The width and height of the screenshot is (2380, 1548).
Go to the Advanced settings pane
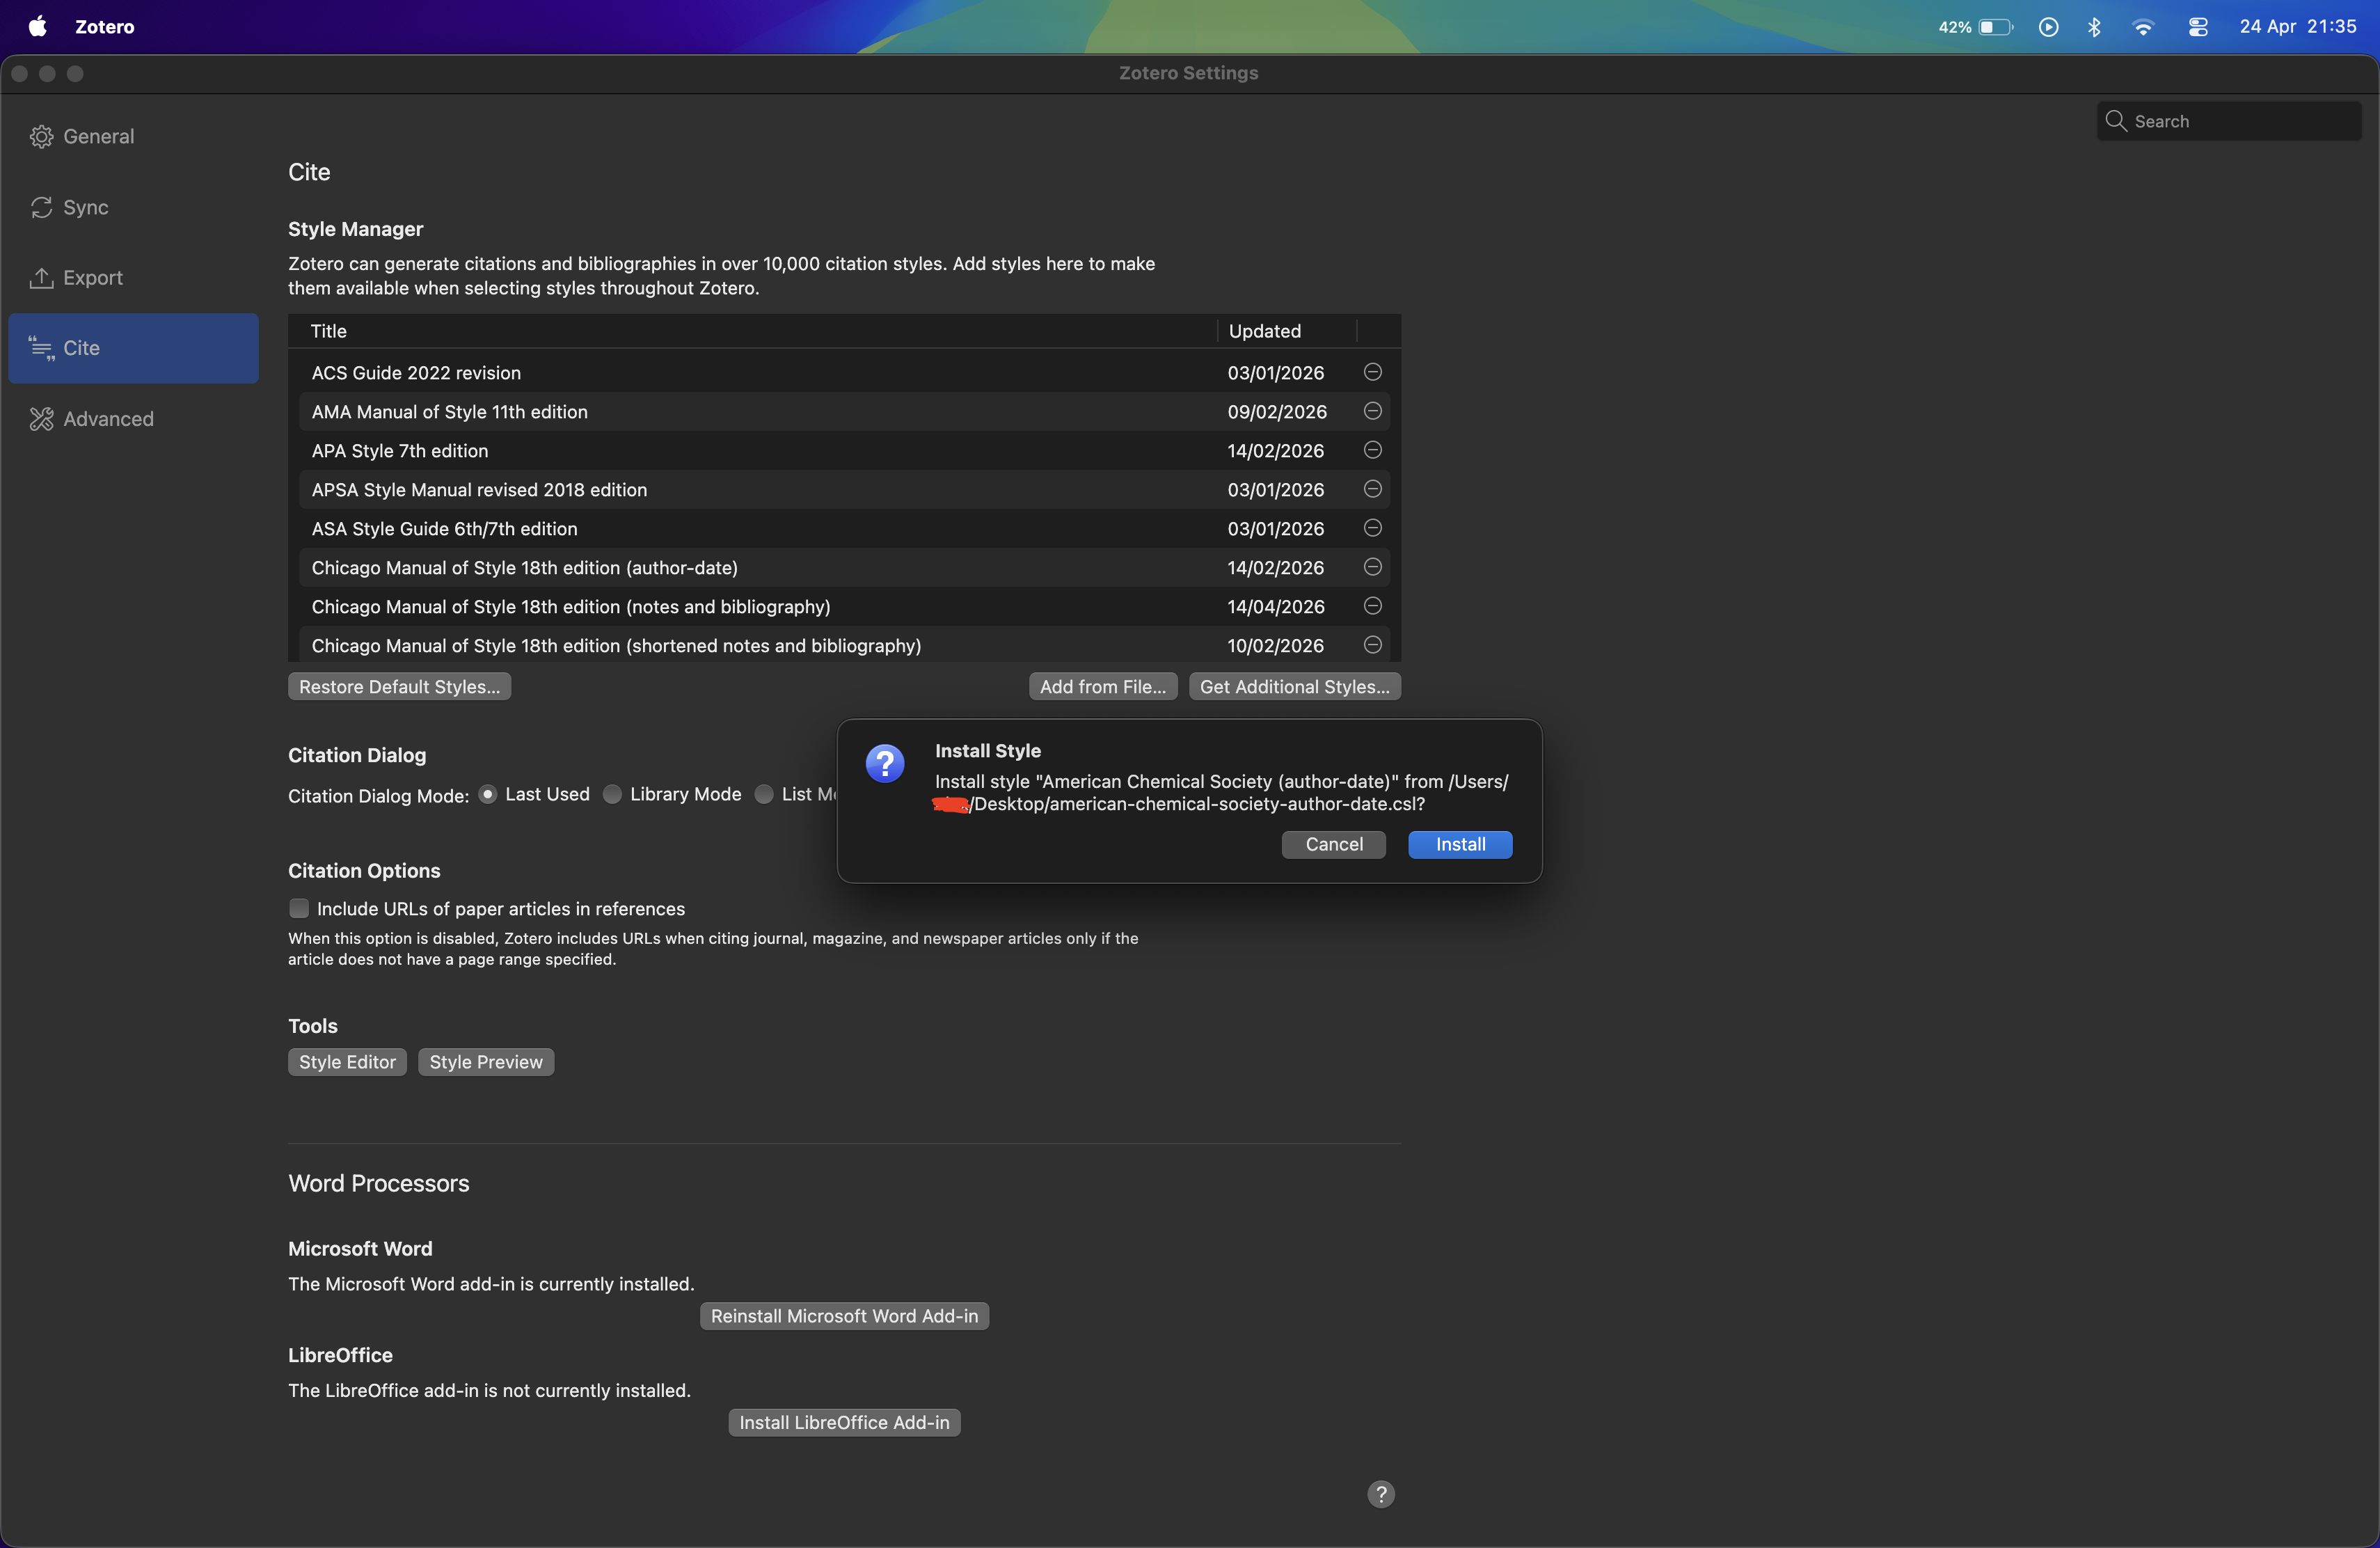pos(108,419)
